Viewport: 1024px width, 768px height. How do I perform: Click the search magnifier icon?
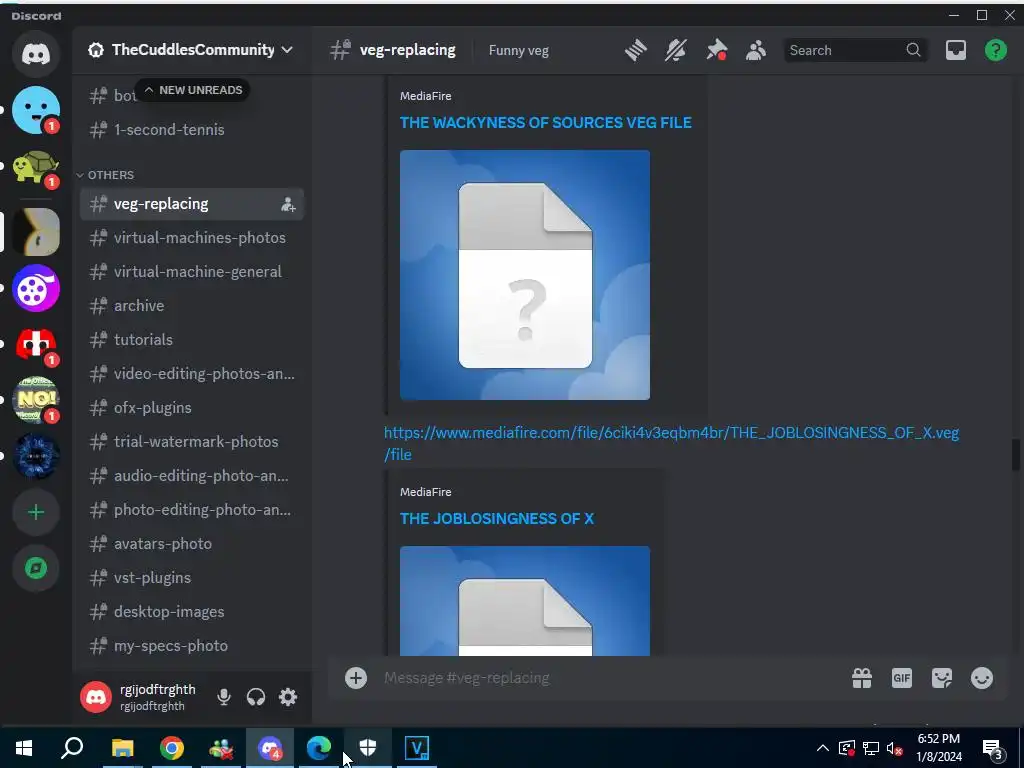[913, 50]
